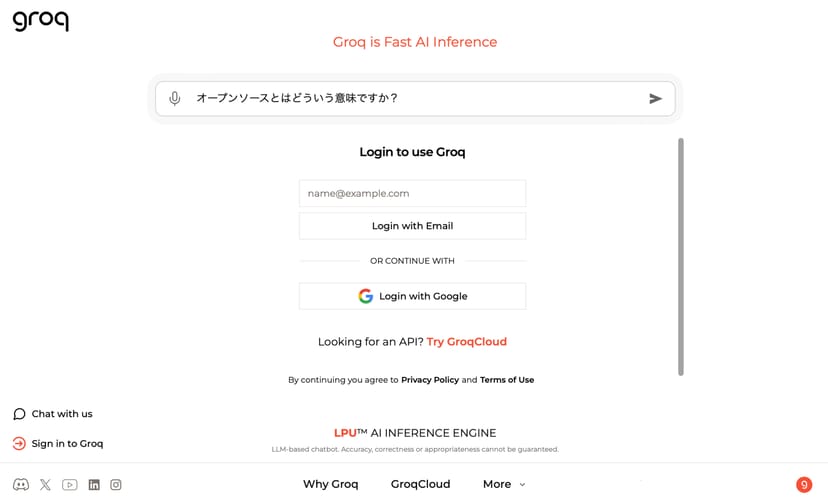Click the Groq logo
Image resolution: width=828 pixels, height=501 pixels.
(40, 21)
